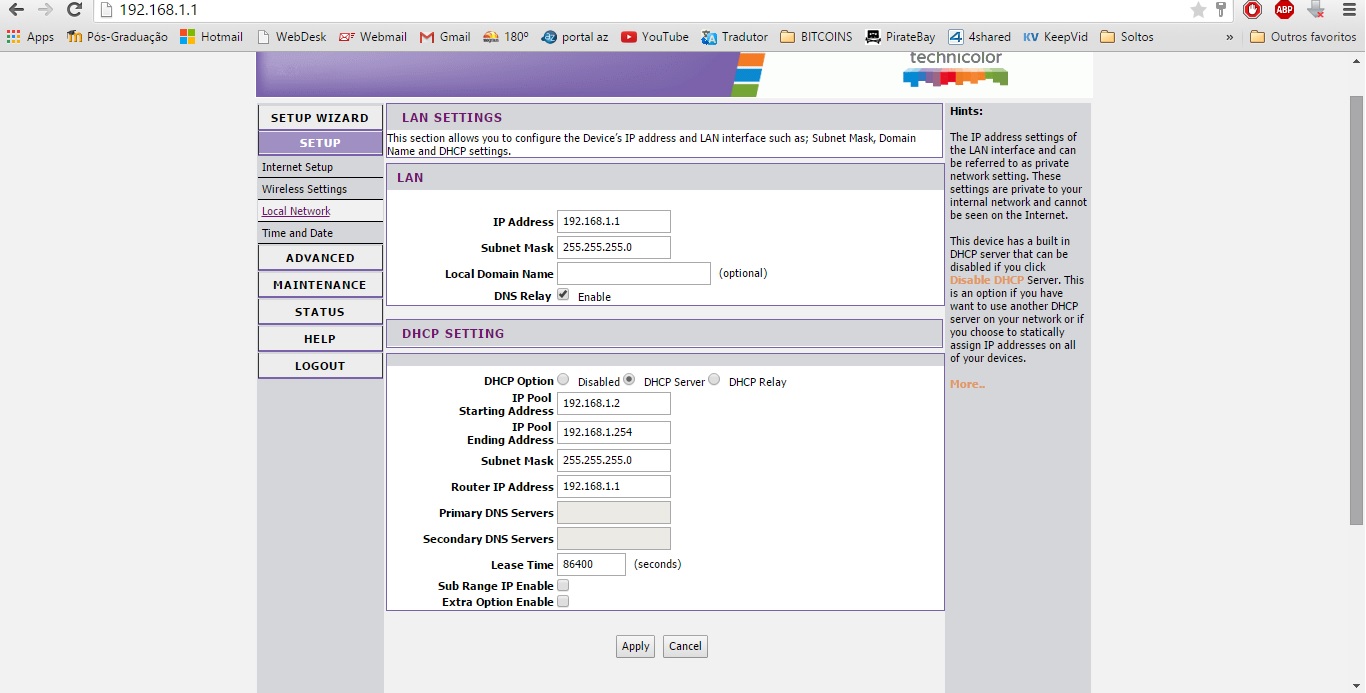The height and width of the screenshot is (693, 1366).
Task: Open the SETUP WIZARD menu
Action: click(x=320, y=118)
